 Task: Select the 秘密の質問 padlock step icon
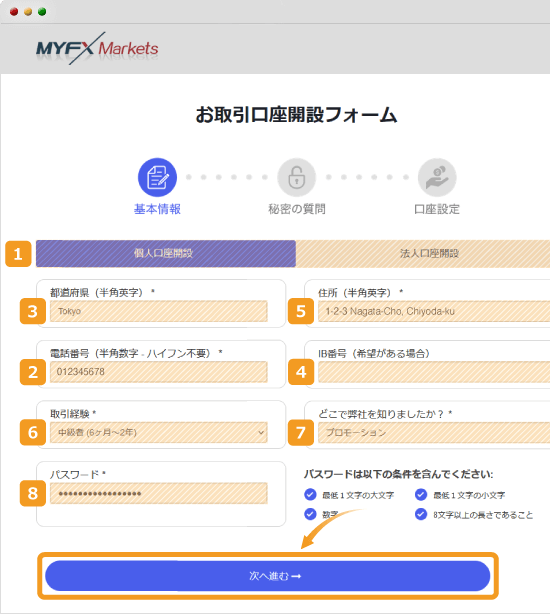[x=297, y=177]
